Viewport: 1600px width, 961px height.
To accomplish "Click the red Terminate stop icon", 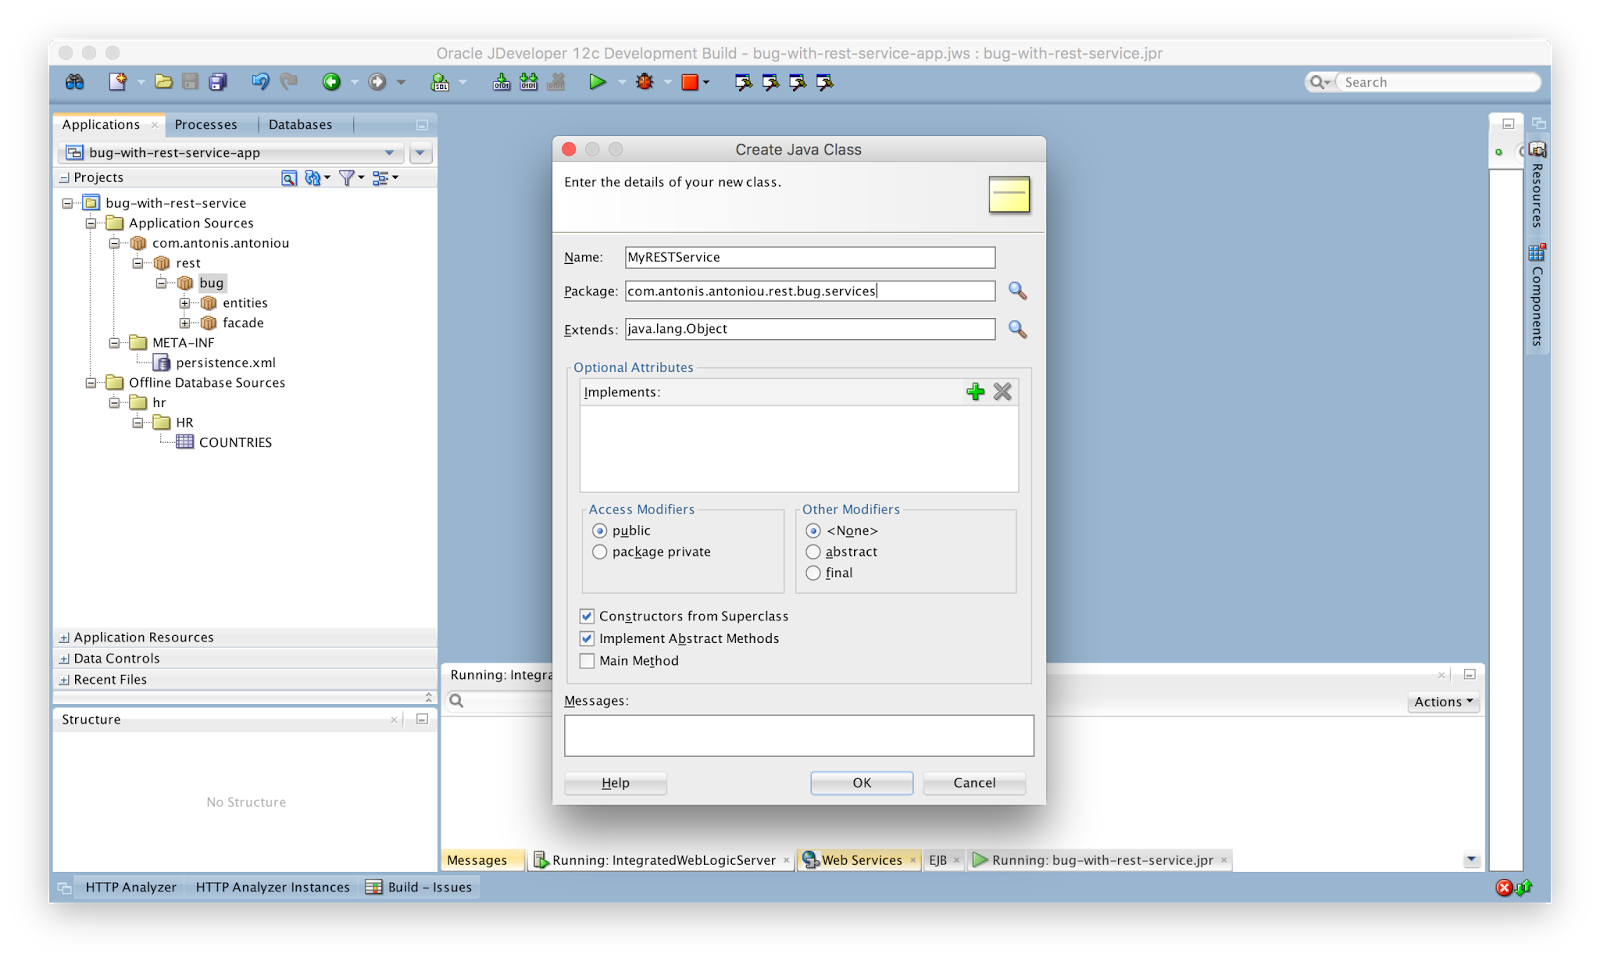I will click(690, 82).
